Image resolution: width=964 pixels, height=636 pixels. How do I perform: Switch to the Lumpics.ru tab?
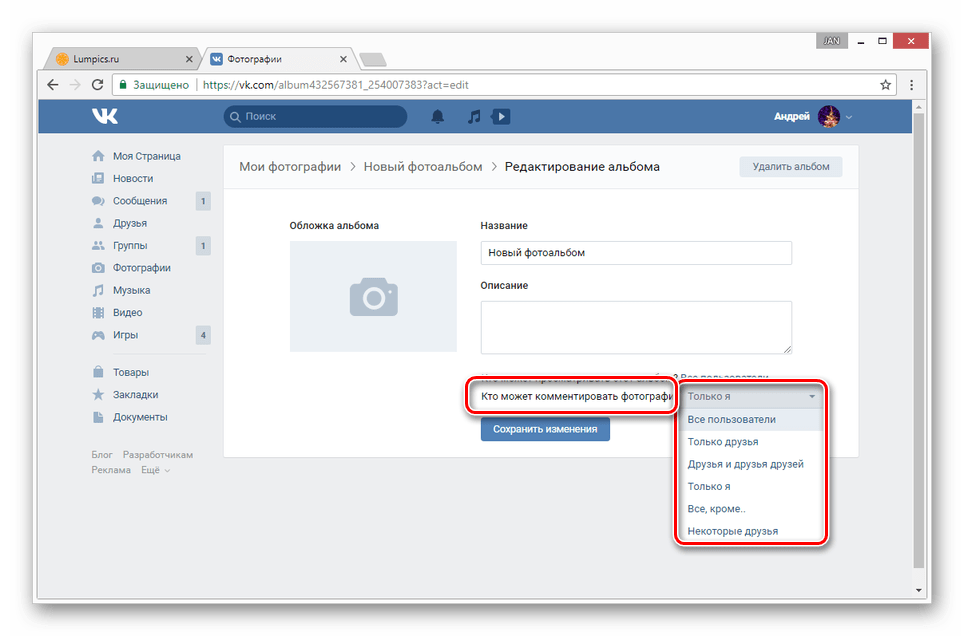pos(120,59)
